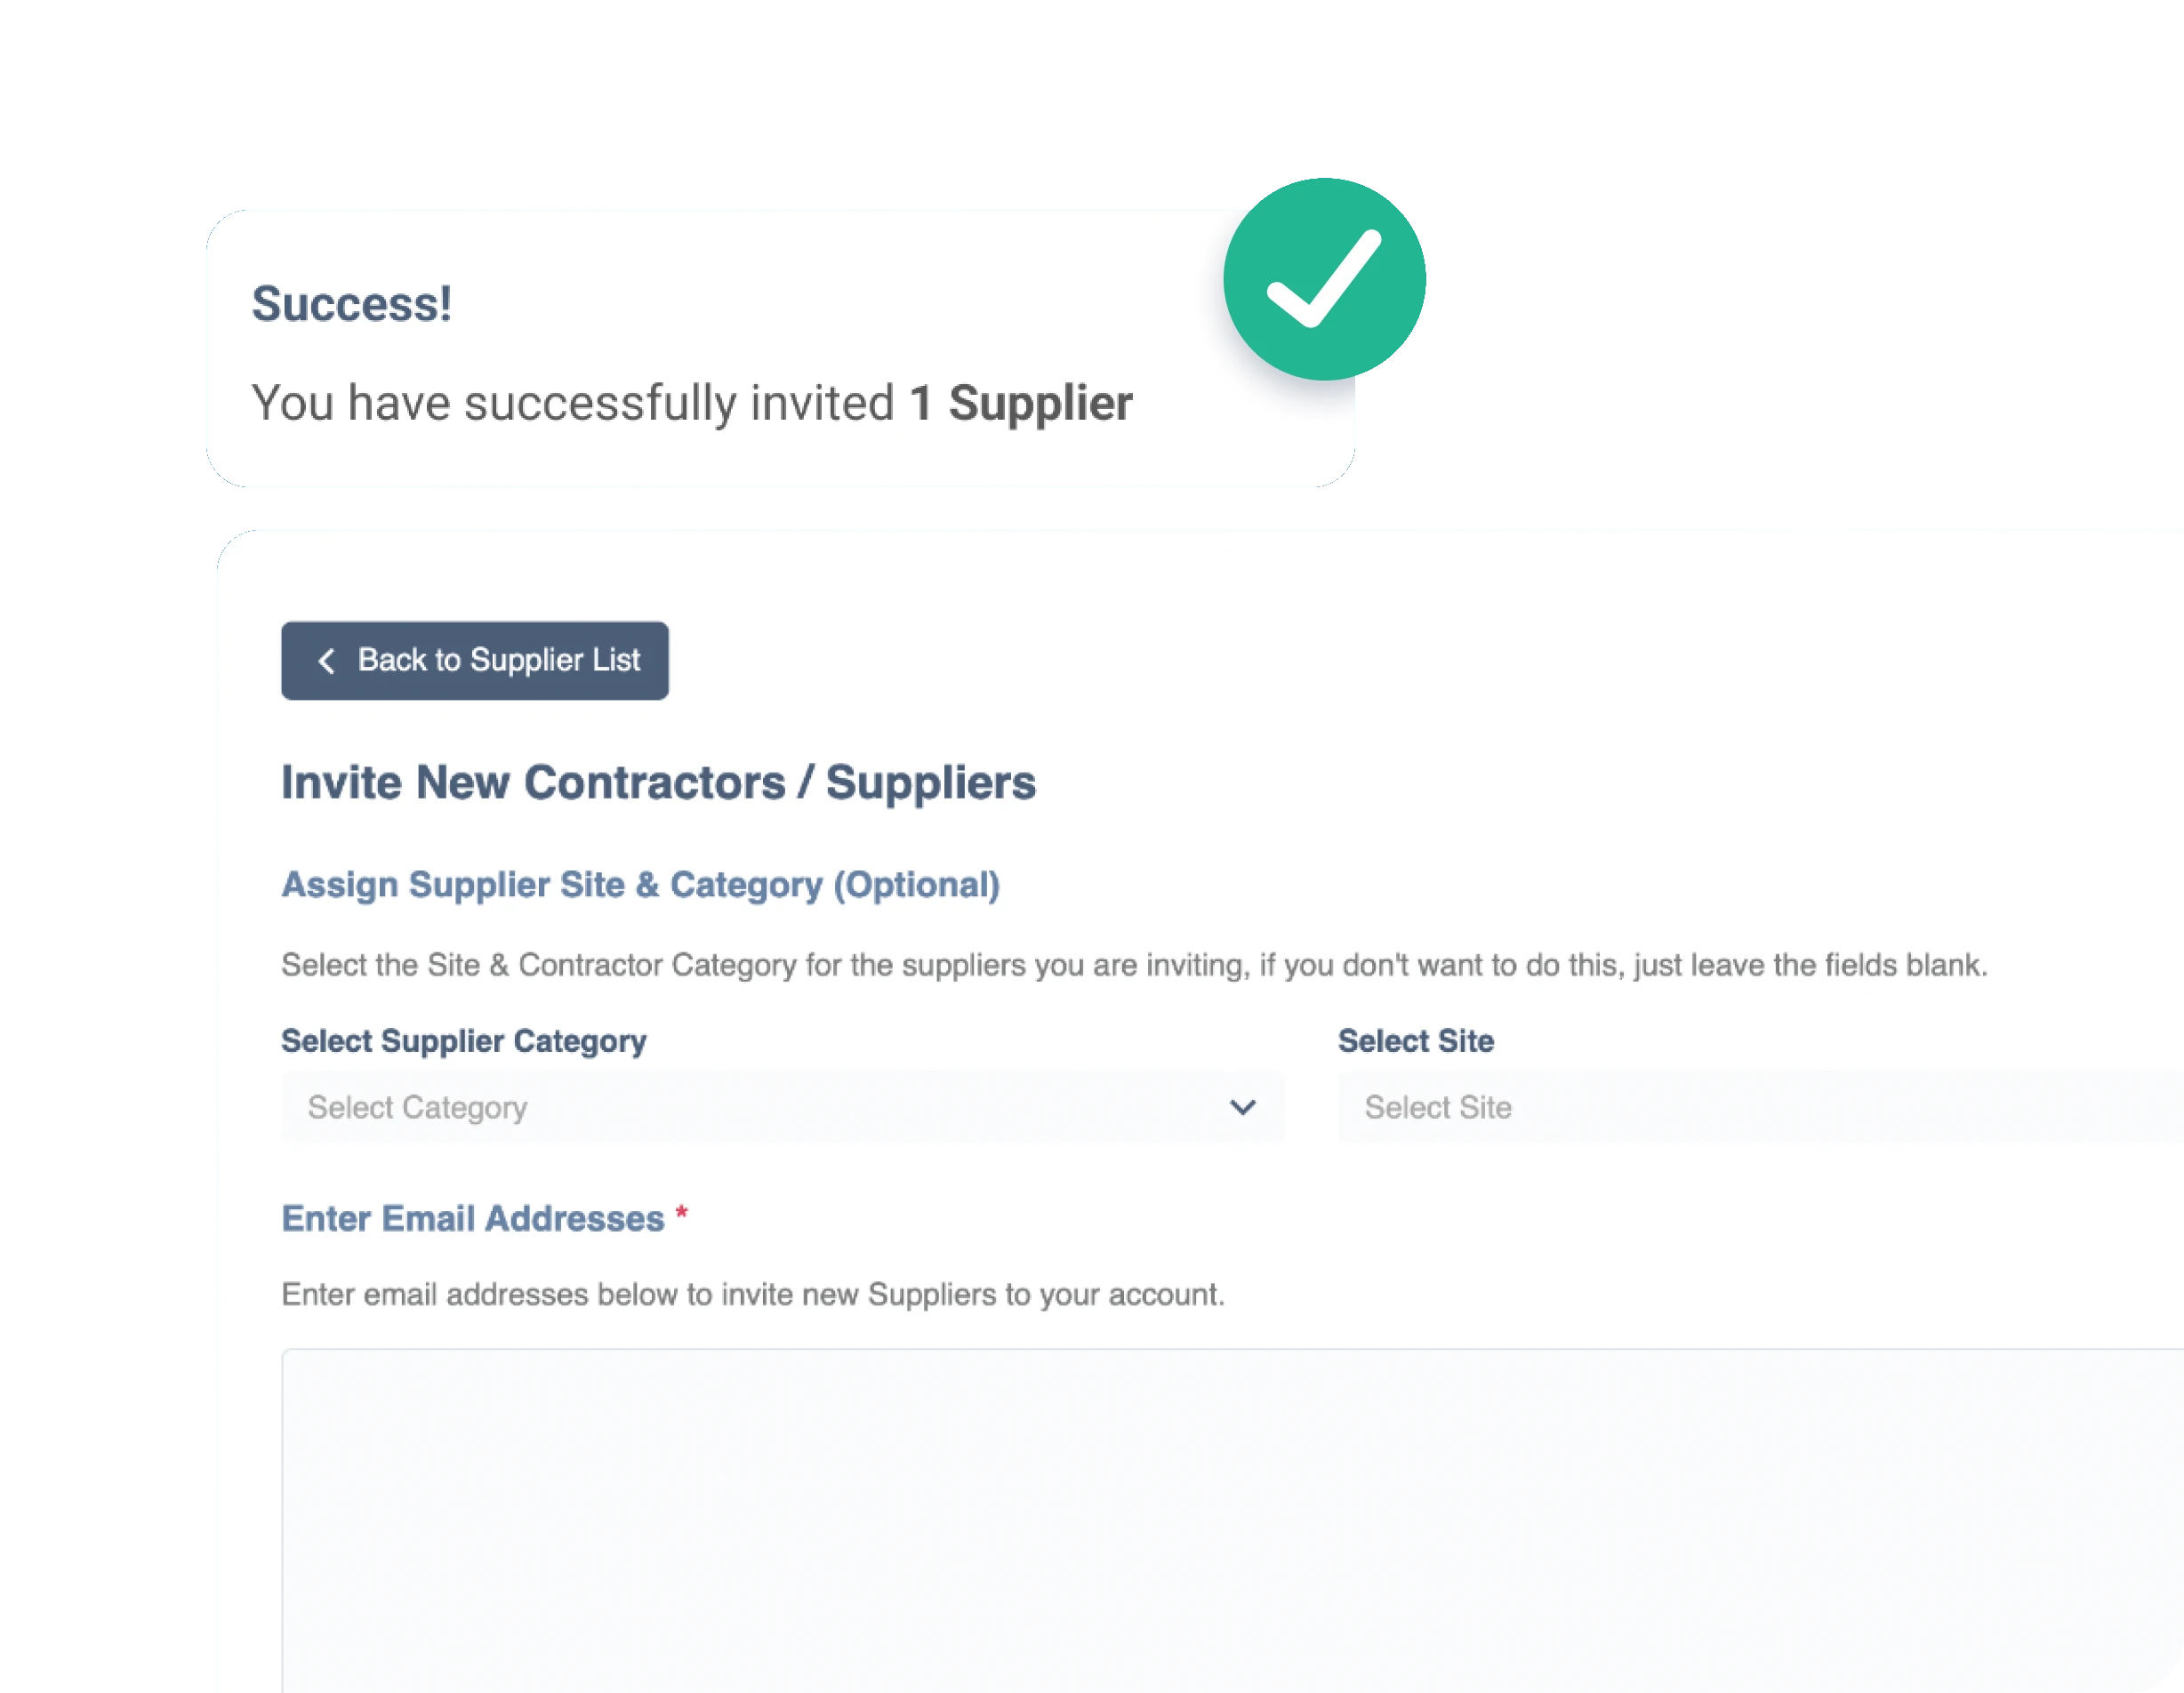This screenshot has height=1693, width=2184.
Task: Click the Invite New Contractors / Suppliers heading
Action: (658, 782)
